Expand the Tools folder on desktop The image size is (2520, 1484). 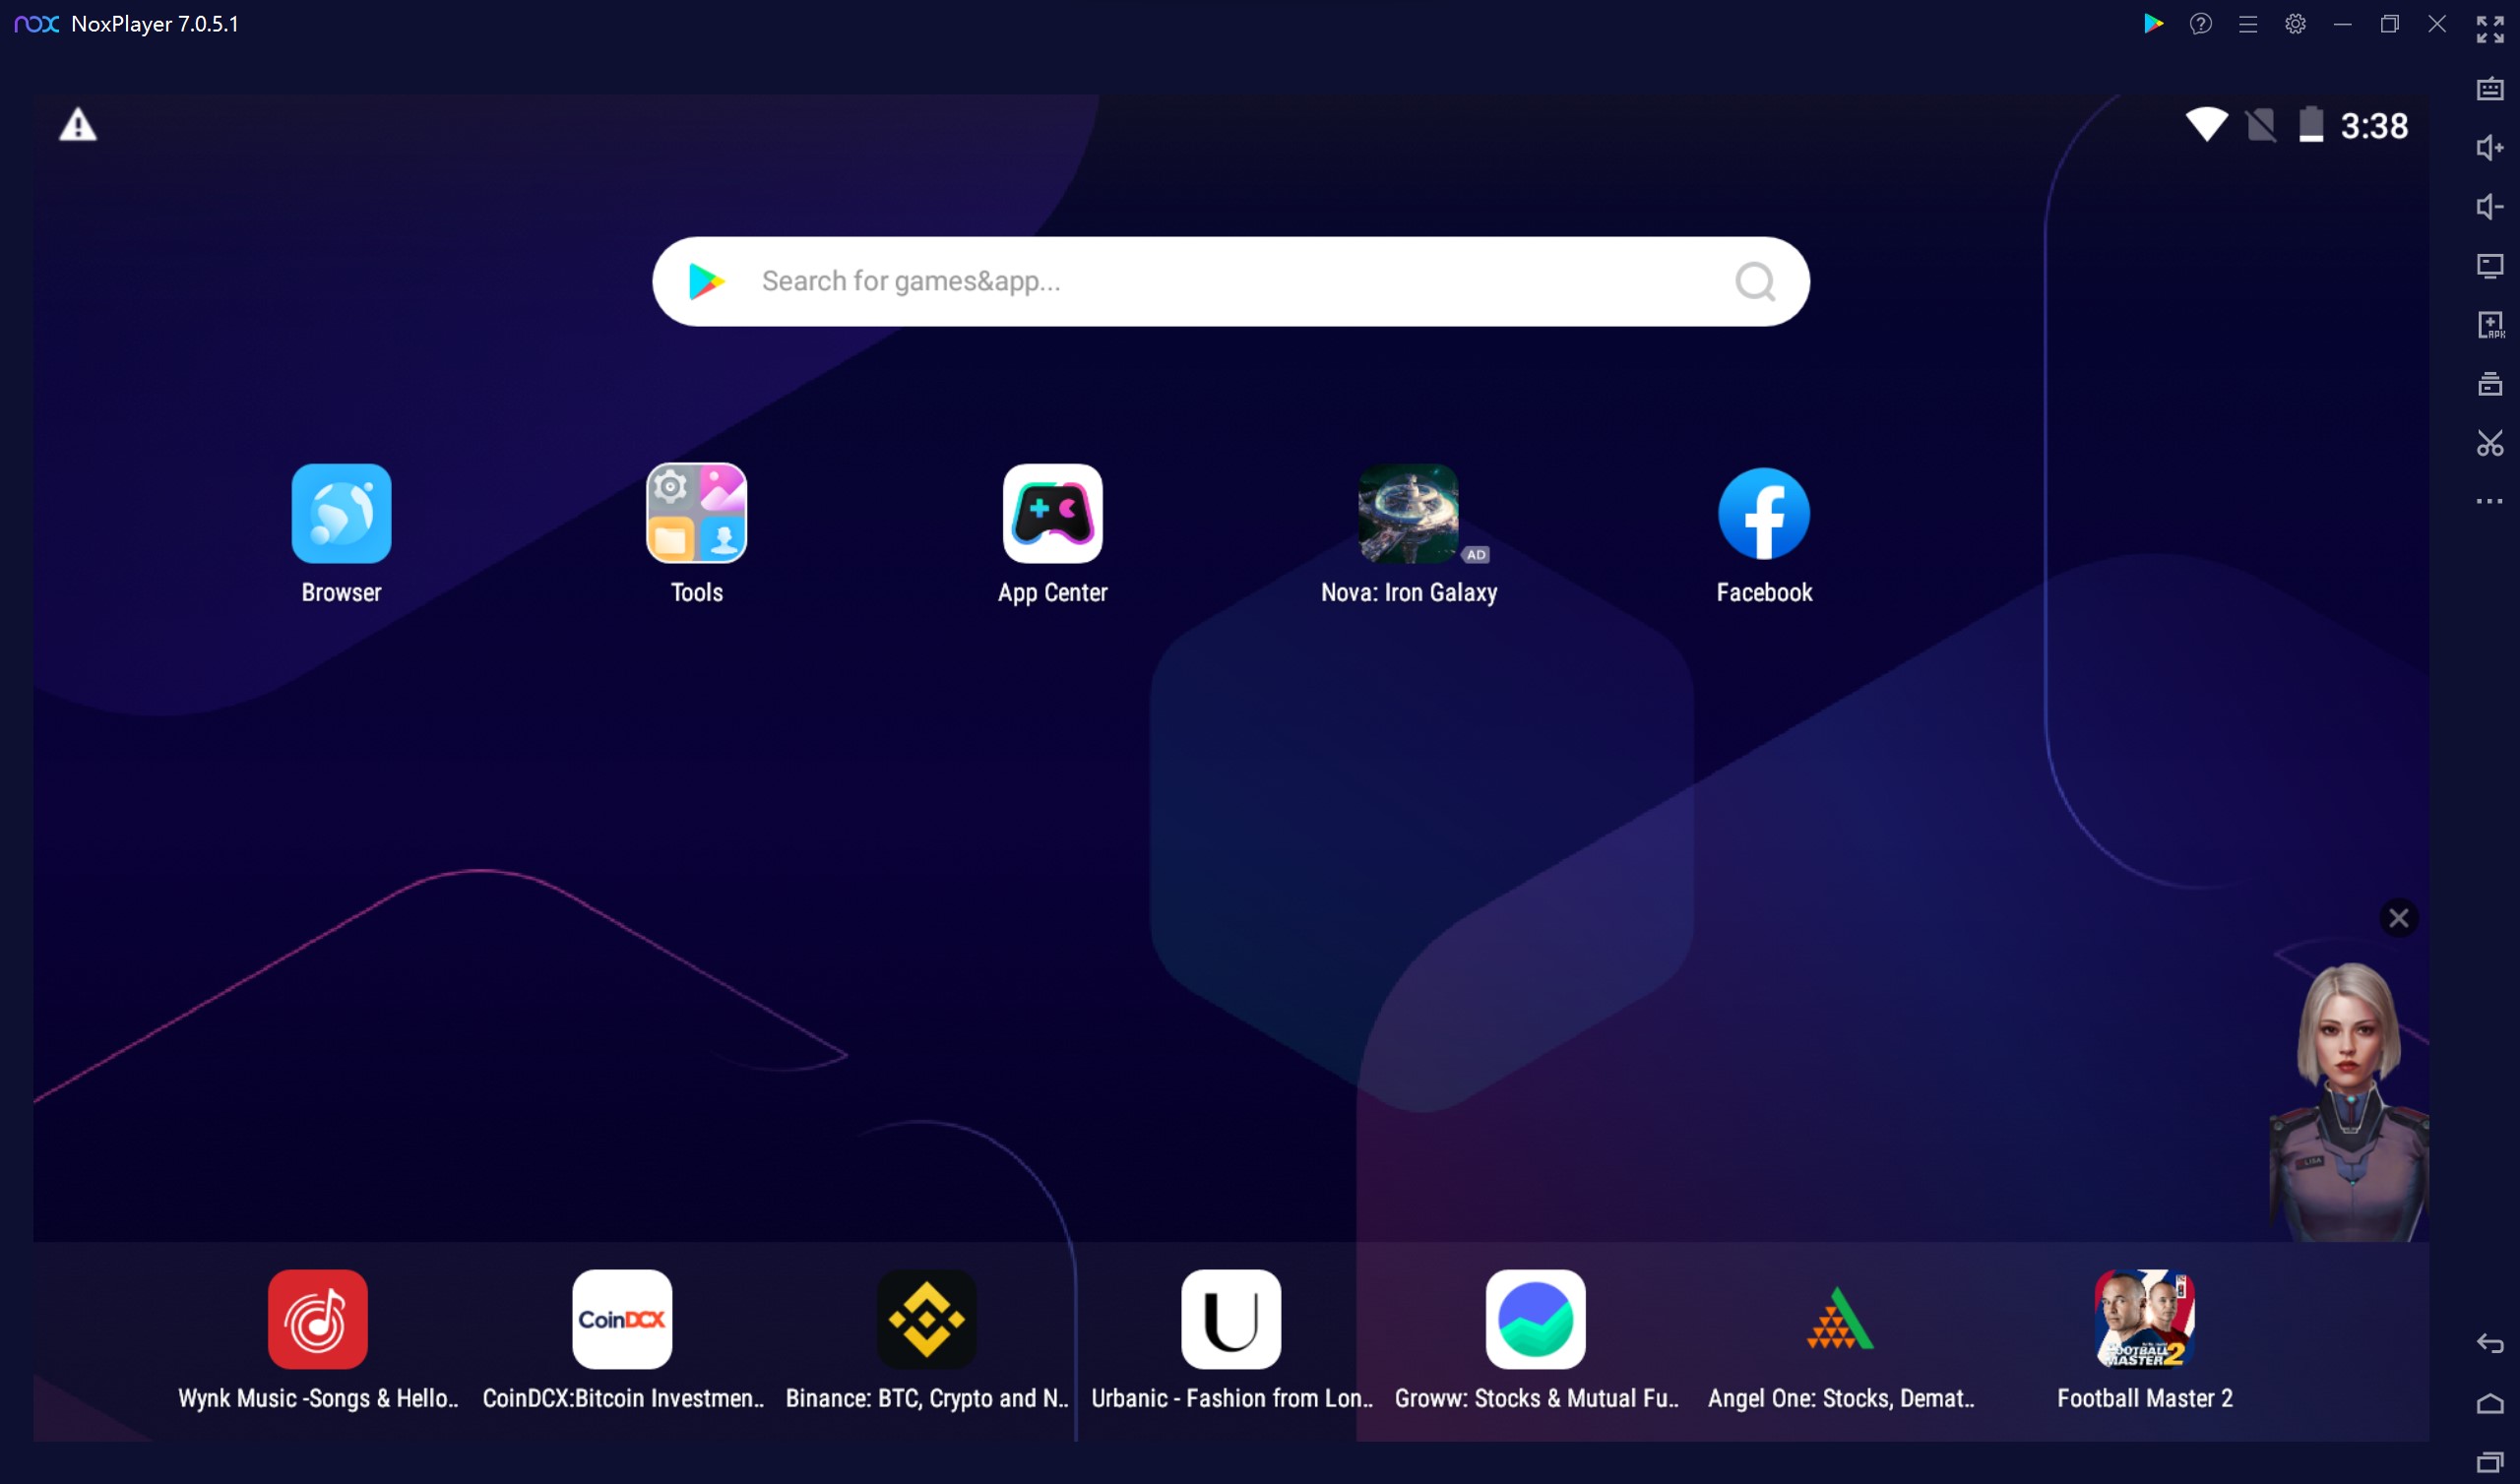coord(696,513)
